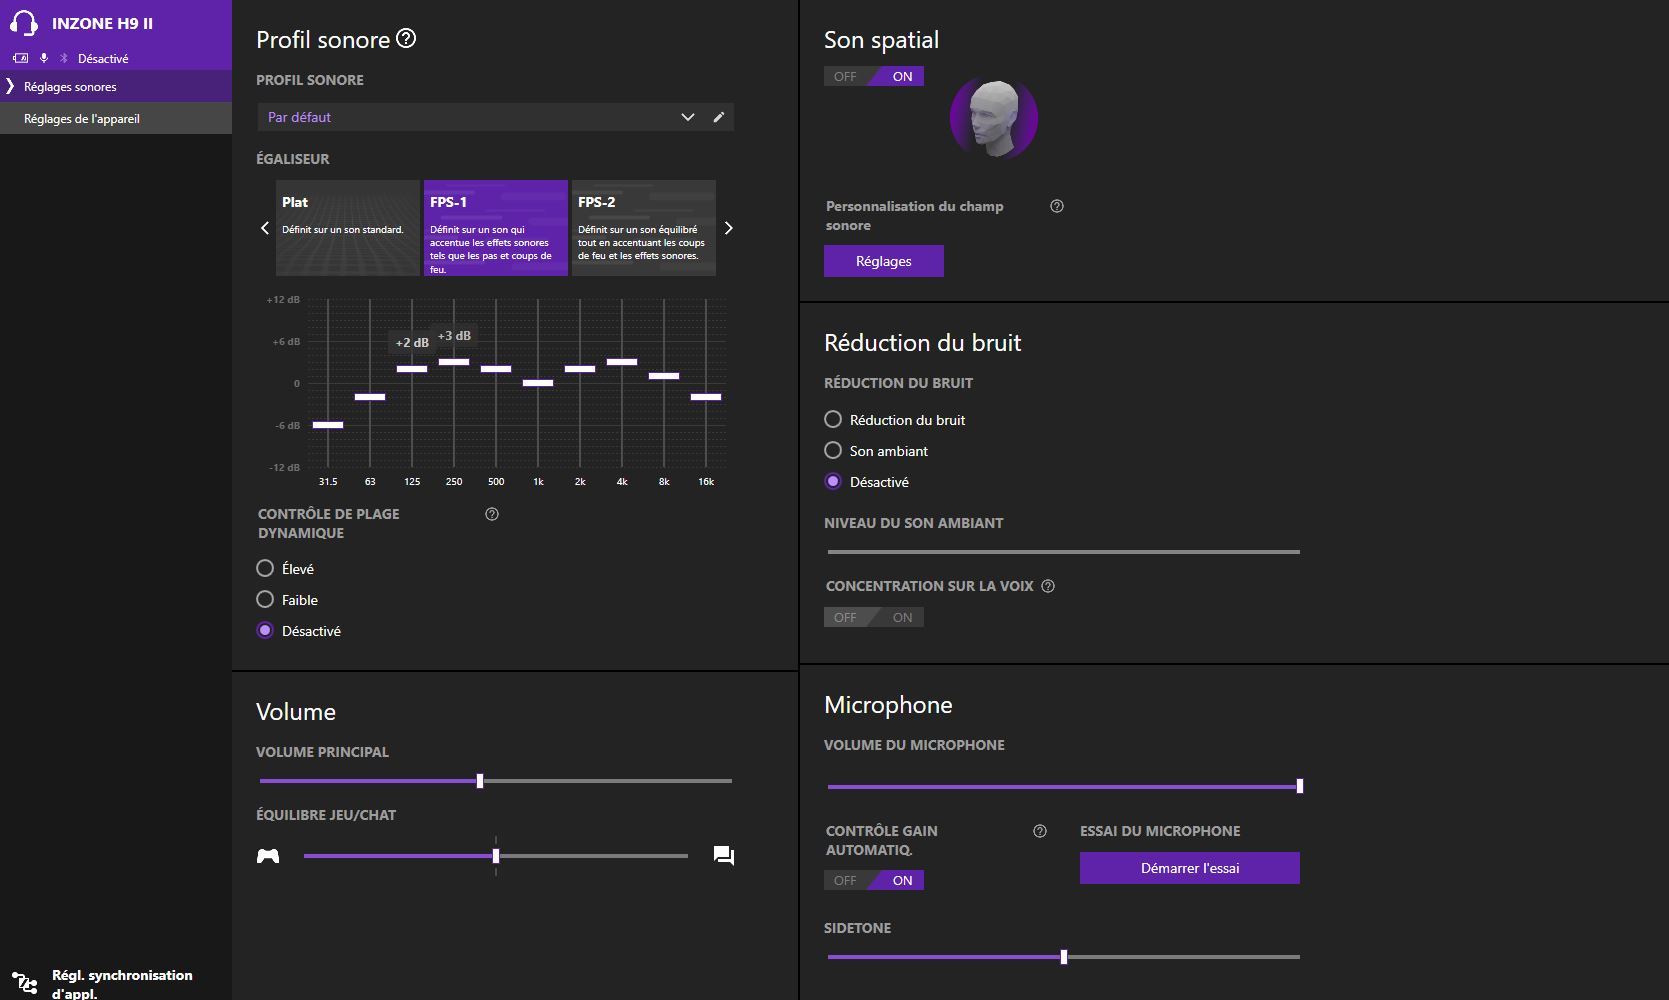The image size is (1669, 1000).
Task: Show help for Concentration sur la voix
Action: point(1048,586)
